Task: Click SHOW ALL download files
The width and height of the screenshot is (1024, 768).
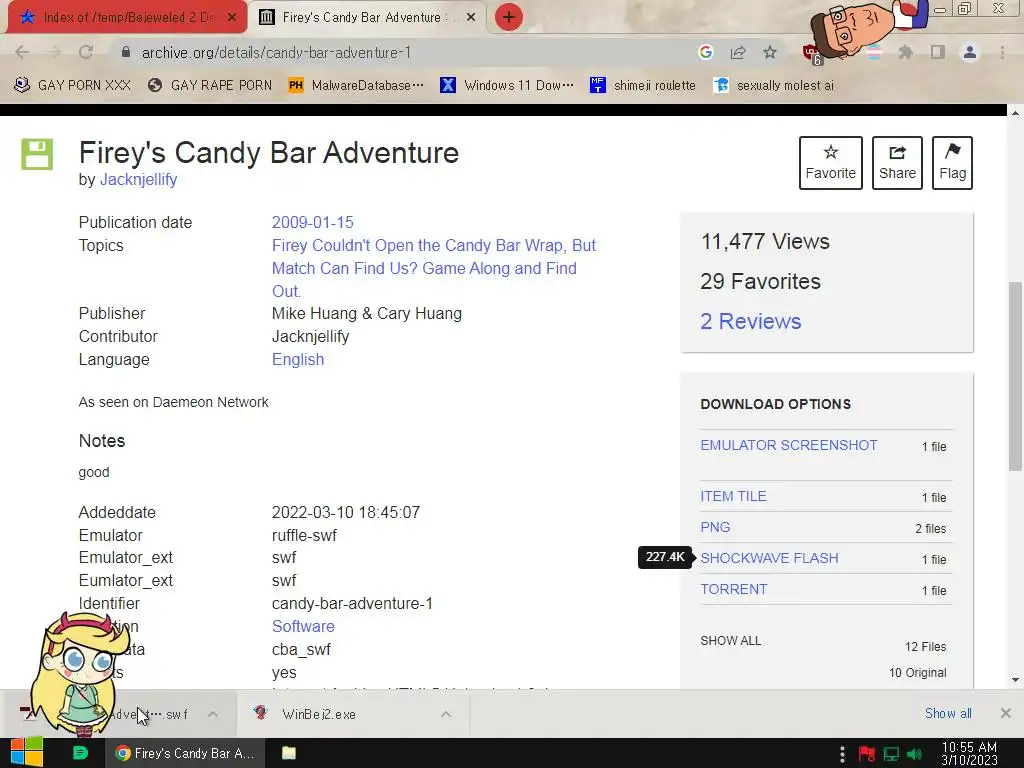Action: (731, 641)
